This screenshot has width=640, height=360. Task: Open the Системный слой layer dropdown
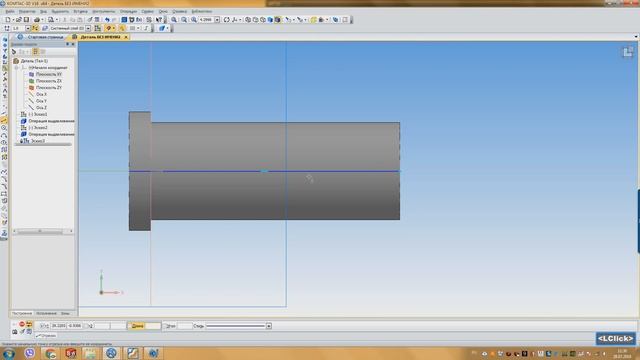(x=88, y=28)
